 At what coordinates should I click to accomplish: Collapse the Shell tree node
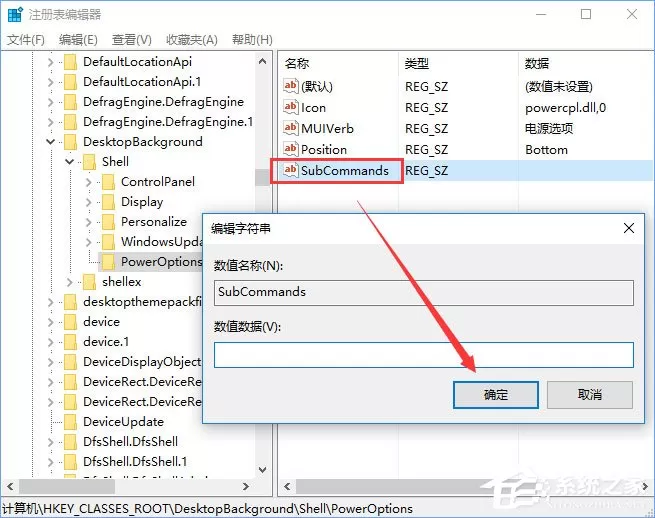(x=70, y=162)
